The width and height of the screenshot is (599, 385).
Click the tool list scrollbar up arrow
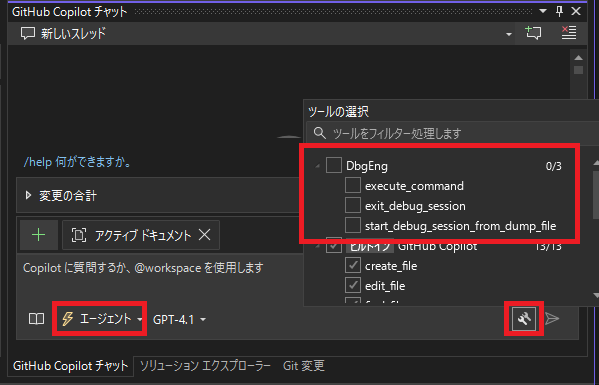point(596,163)
